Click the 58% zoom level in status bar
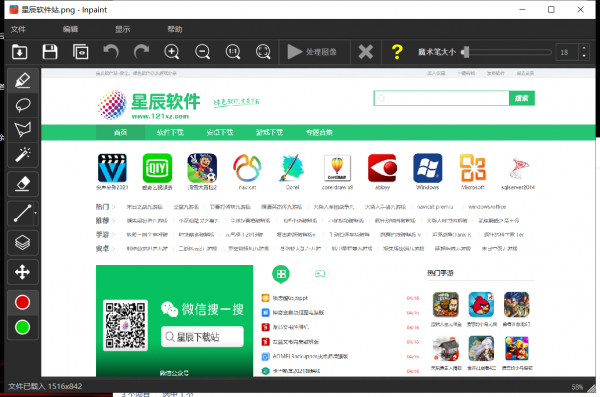 [x=577, y=387]
